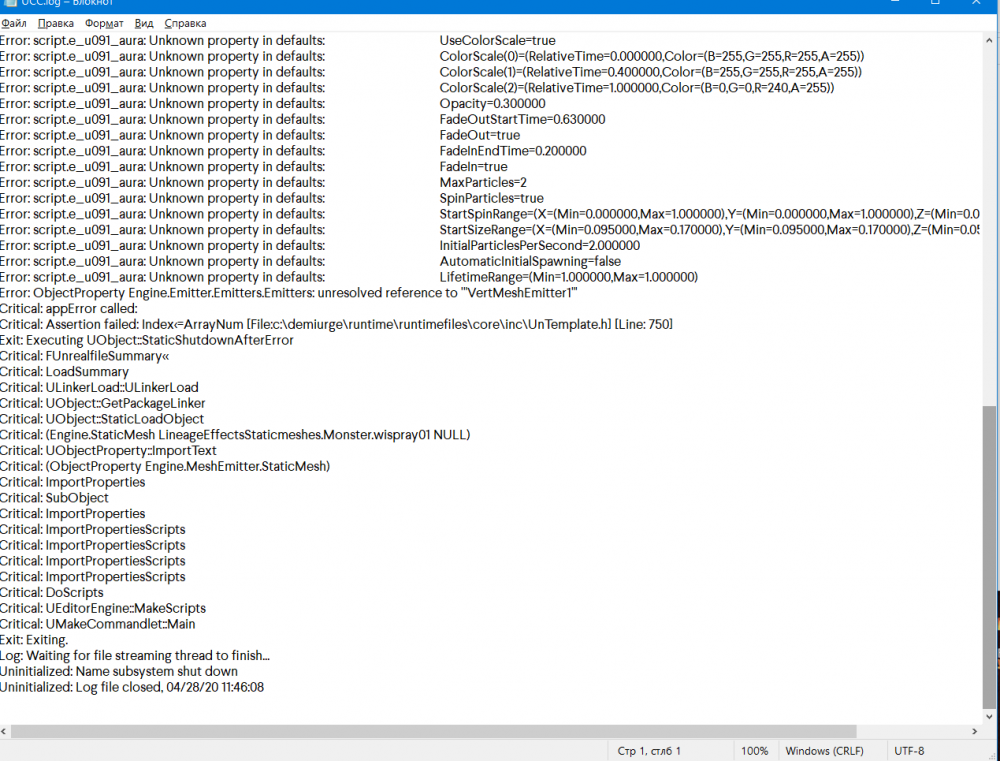Click the UTF-8 encoding status field
This screenshot has height=761, width=1000.
click(x=909, y=751)
